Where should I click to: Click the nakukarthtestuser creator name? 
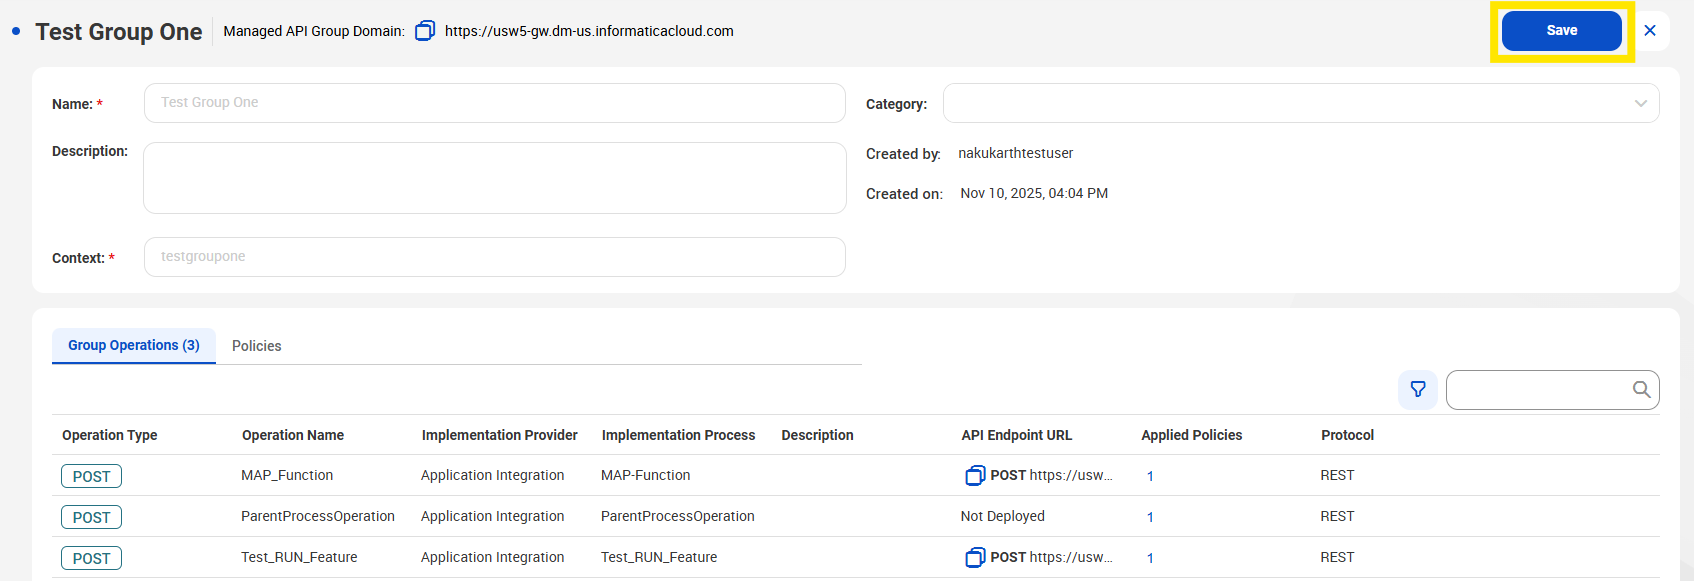(x=1016, y=153)
